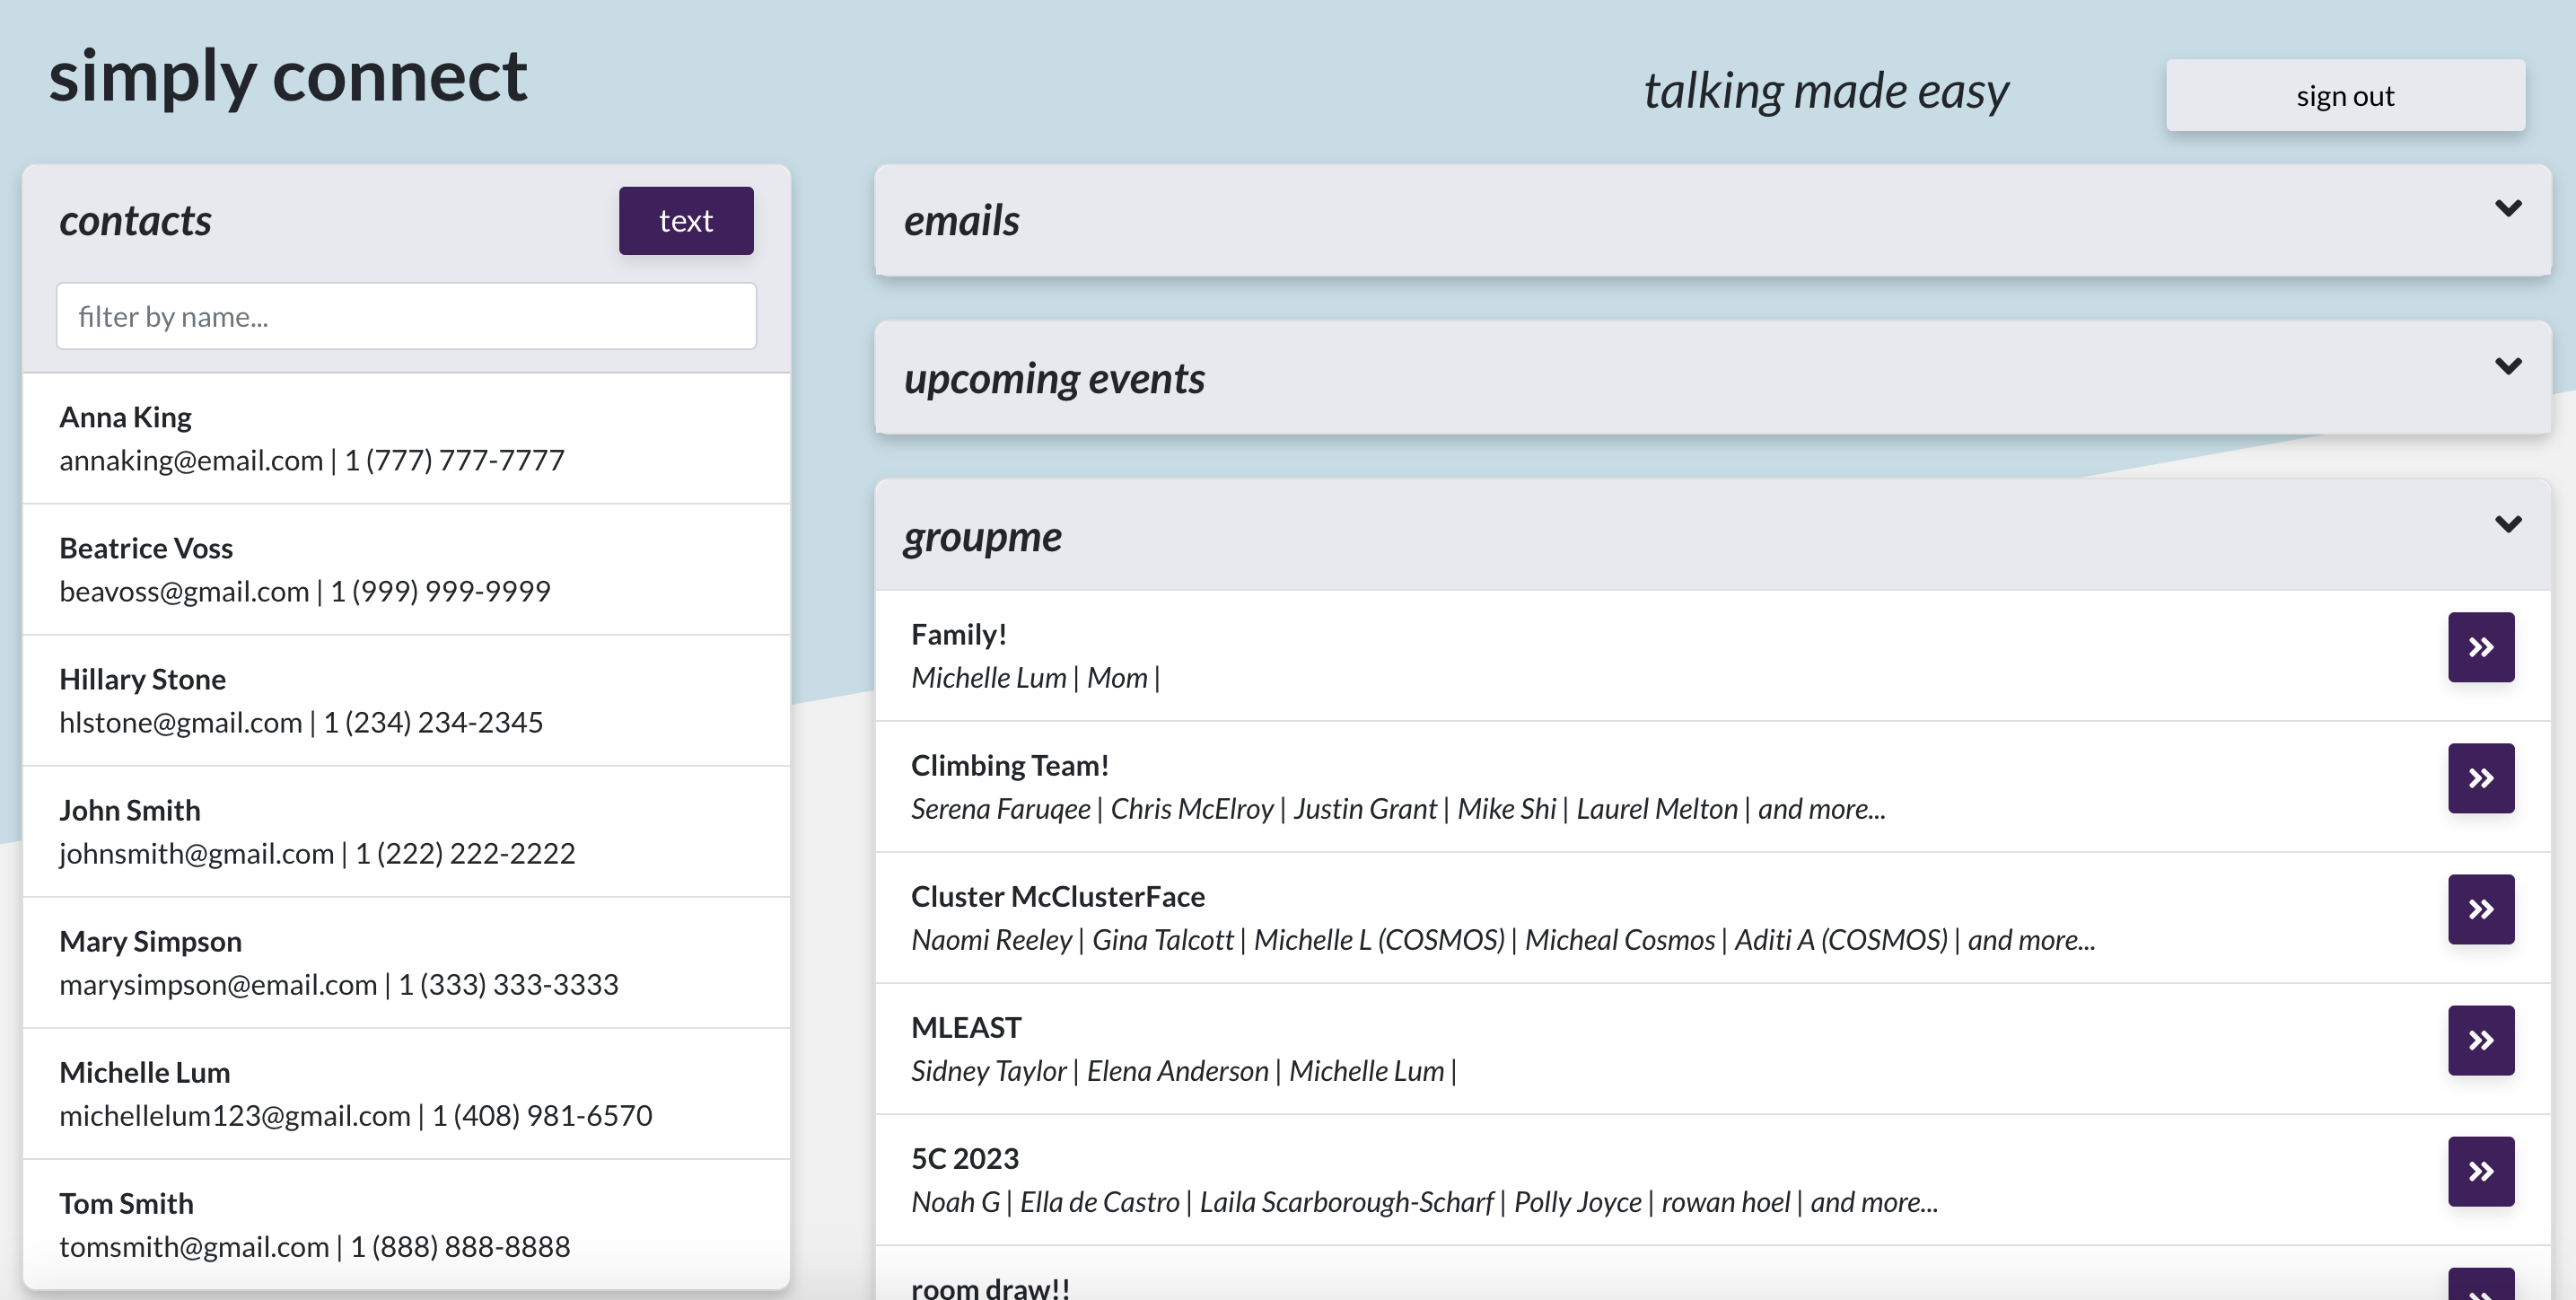Open Cluster McClusterFace group arrow button

pyautogui.click(x=2480, y=909)
